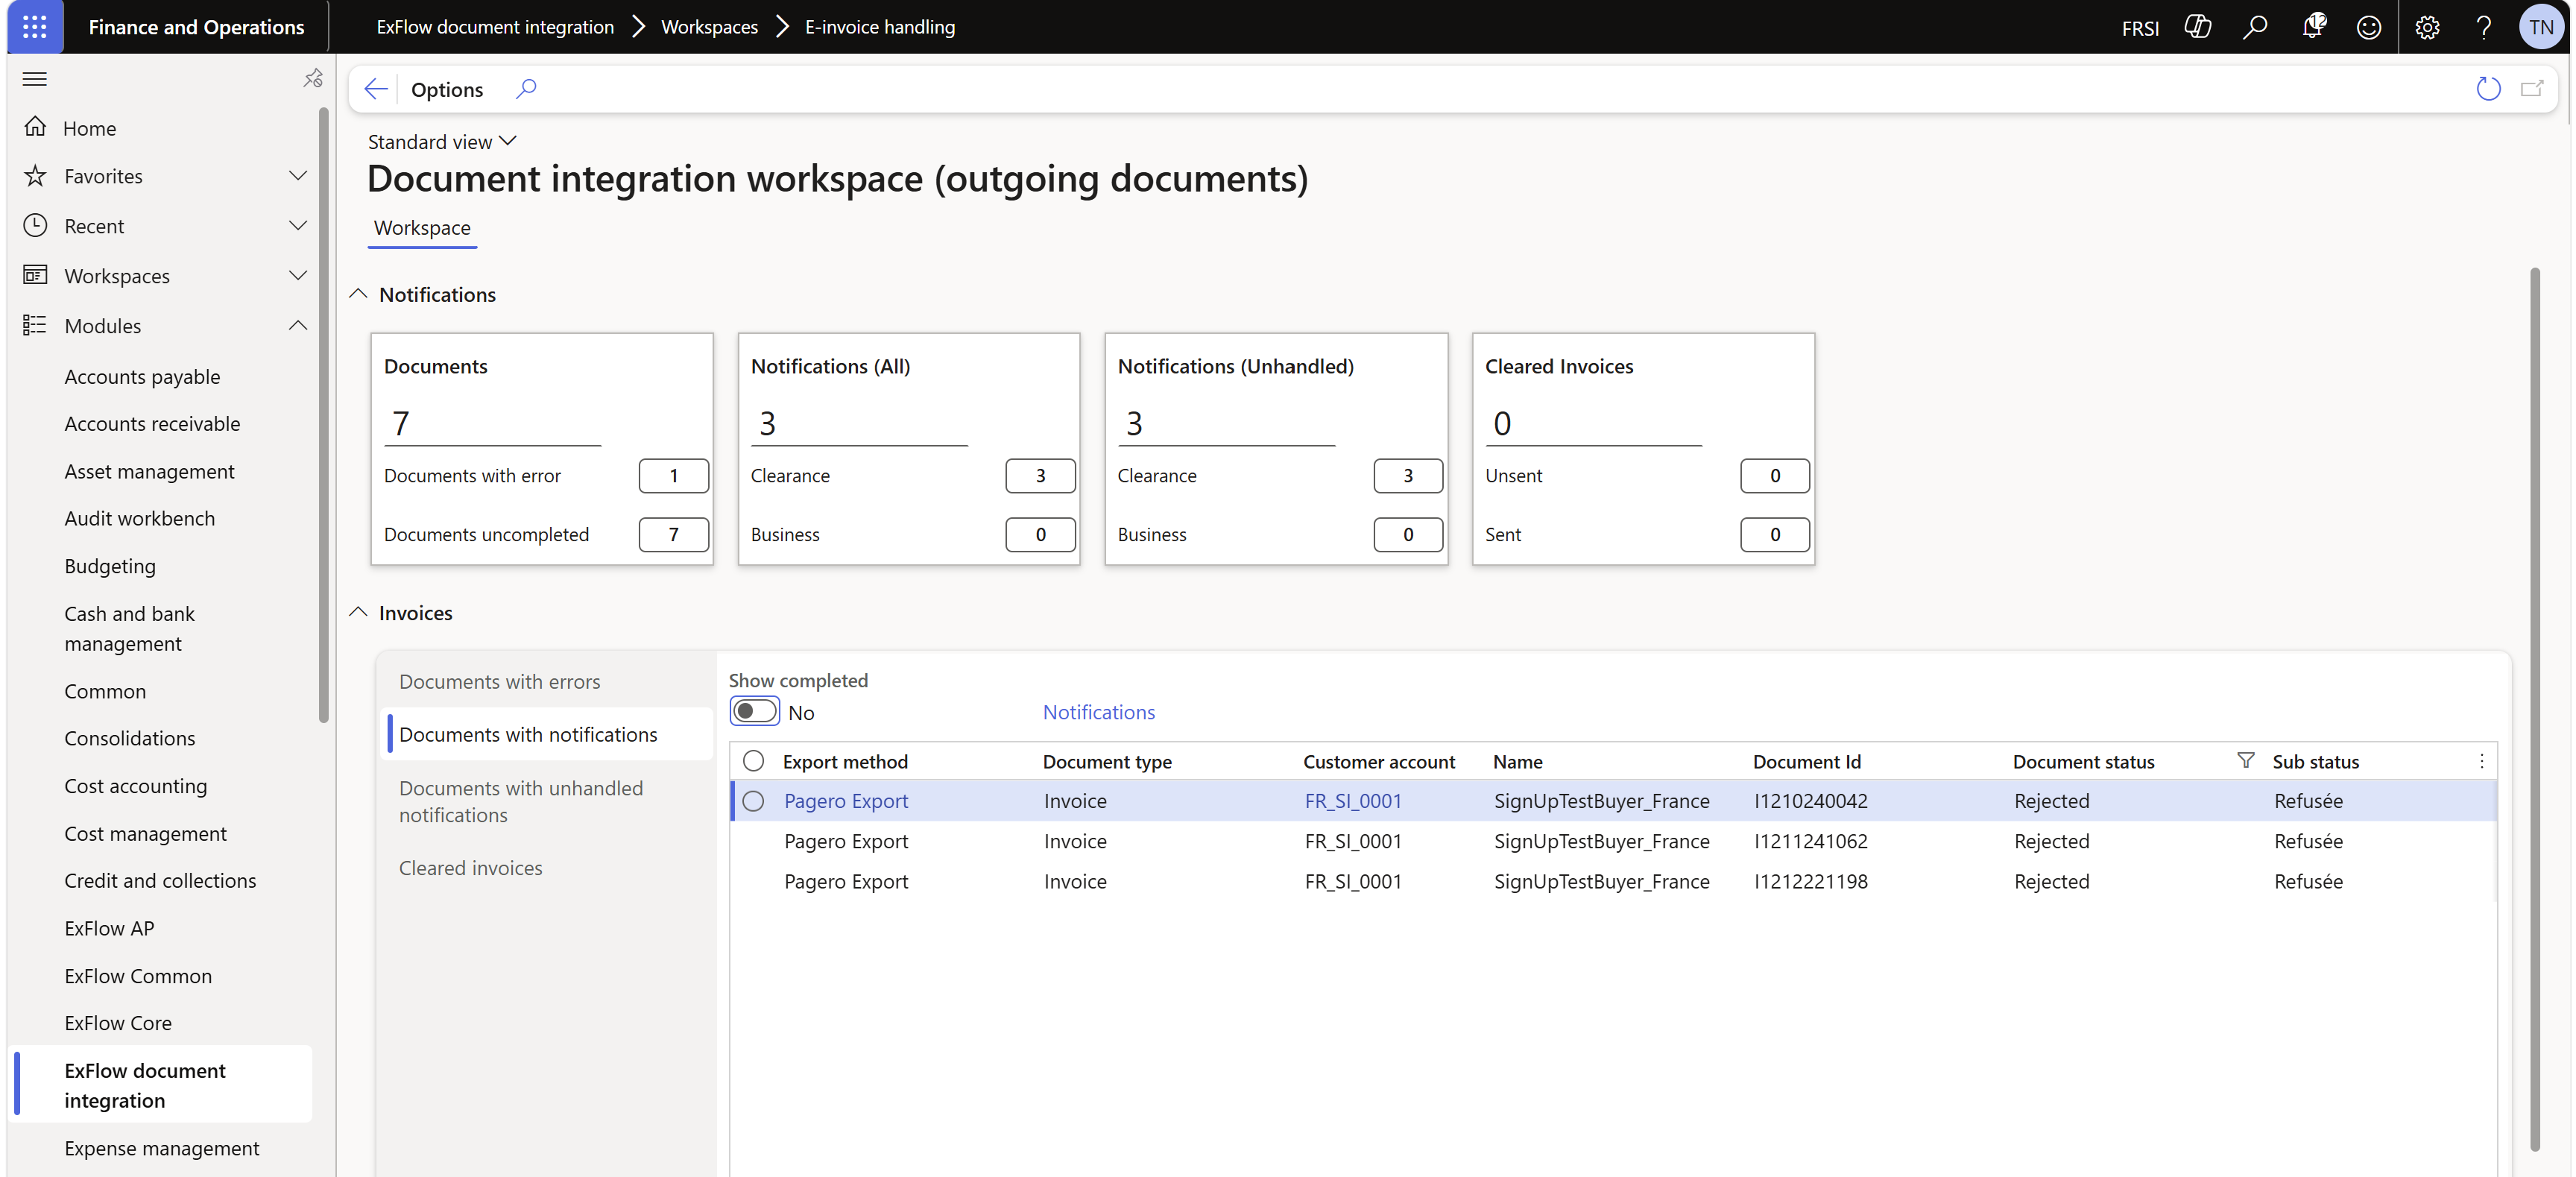Collapse the Notifications section
Image resolution: width=2576 pixels, height=1177 pixels.
[358, 294]
